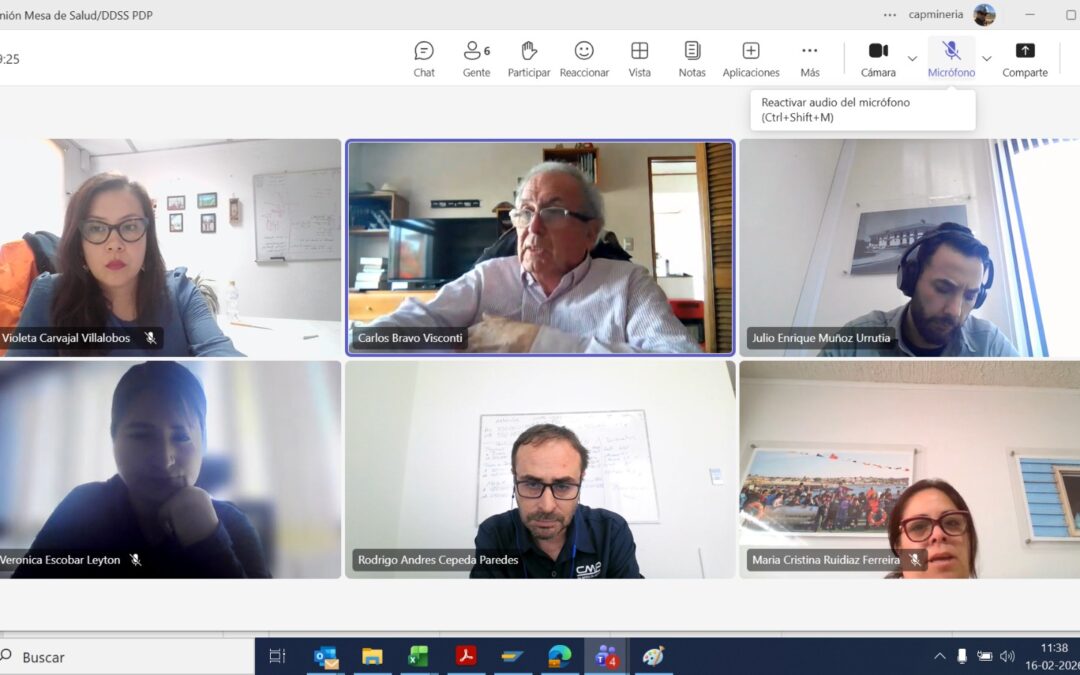Unmute the Micrófono
The width and height of the screenshot is (1080, 675).
coord(951,58)
